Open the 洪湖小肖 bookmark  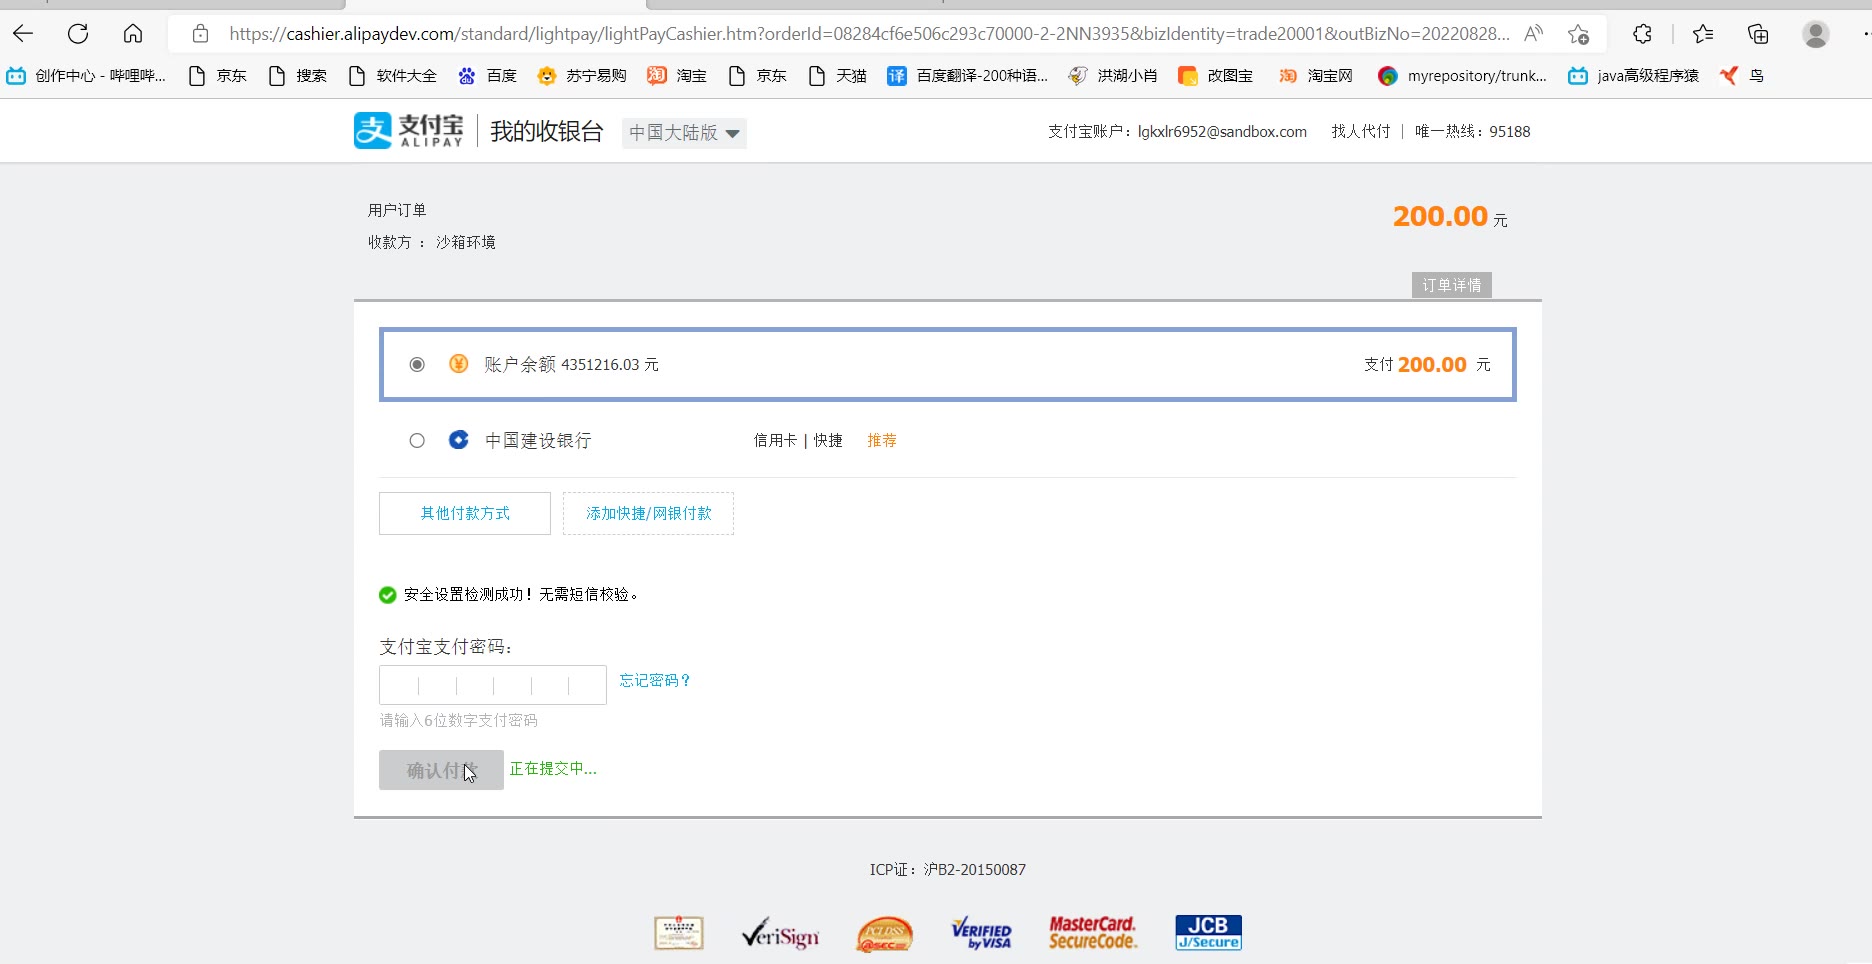1113,75
